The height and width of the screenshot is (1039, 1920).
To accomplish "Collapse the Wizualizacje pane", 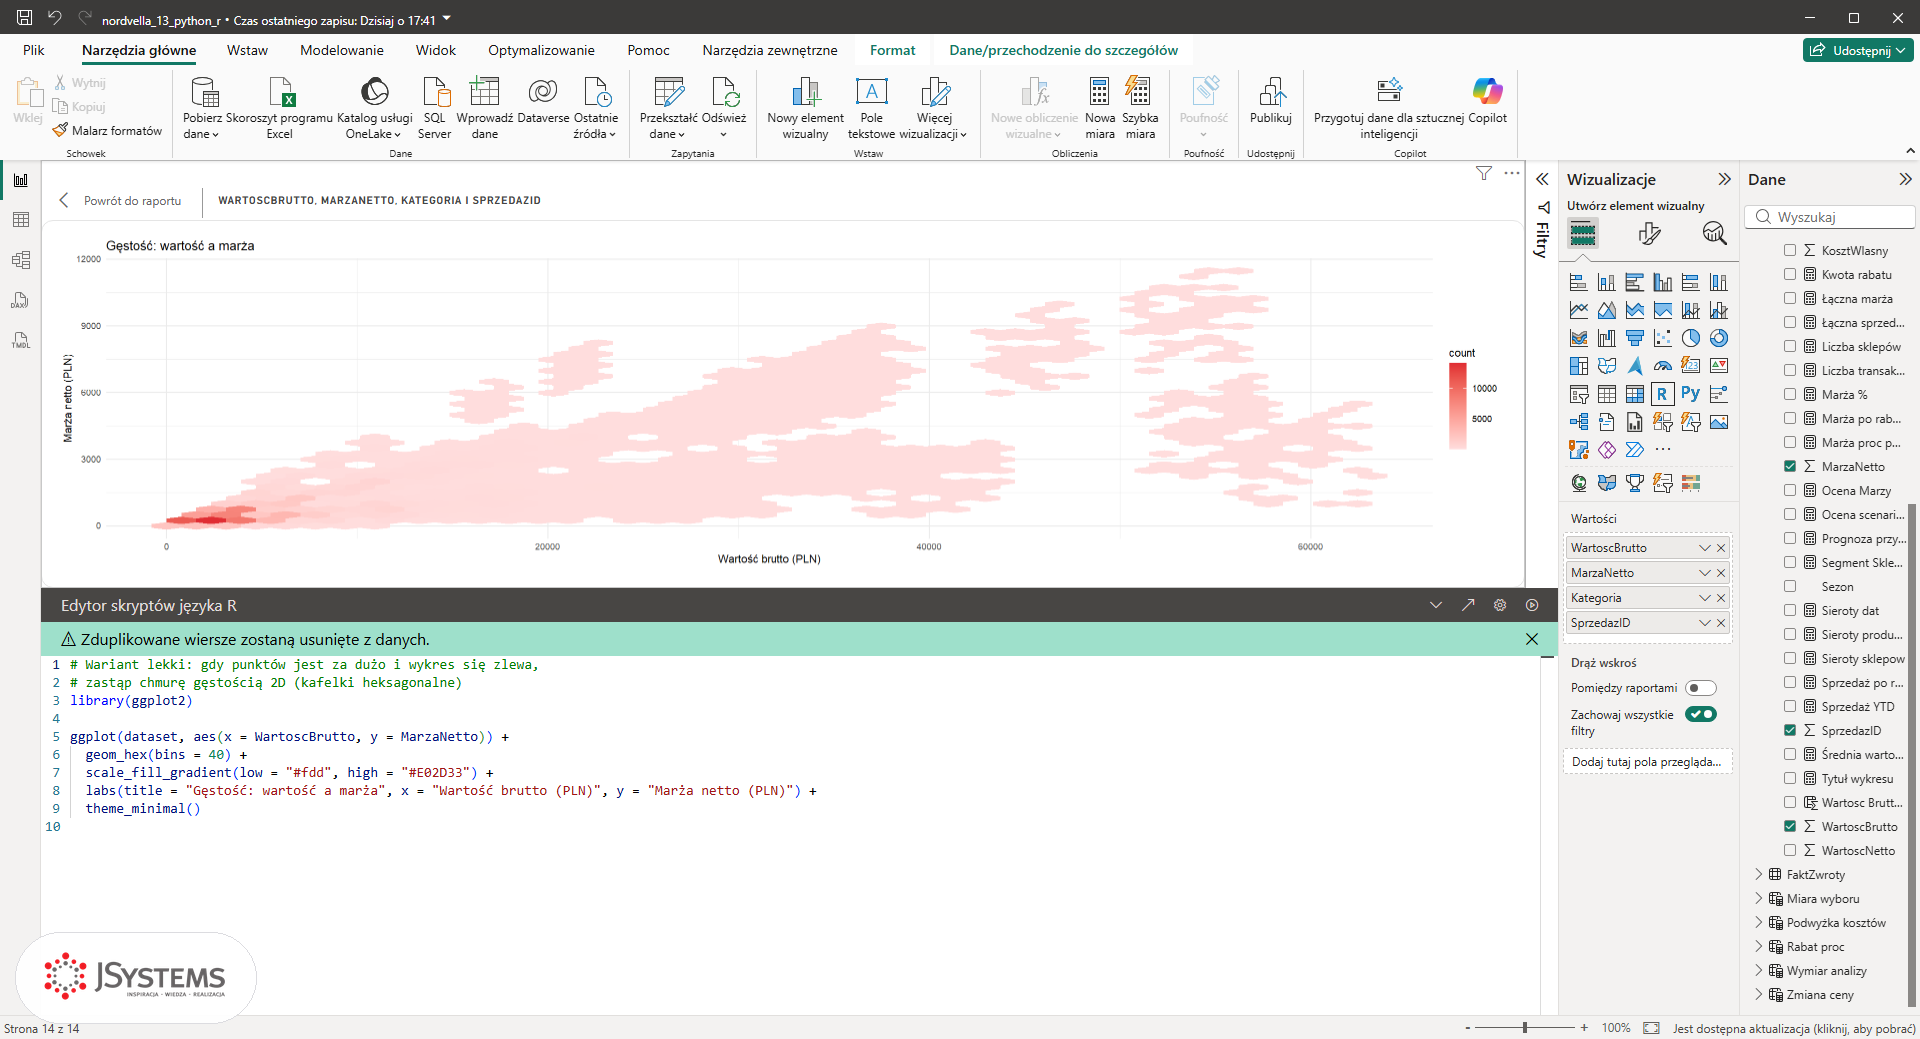I will [1724, 179].
